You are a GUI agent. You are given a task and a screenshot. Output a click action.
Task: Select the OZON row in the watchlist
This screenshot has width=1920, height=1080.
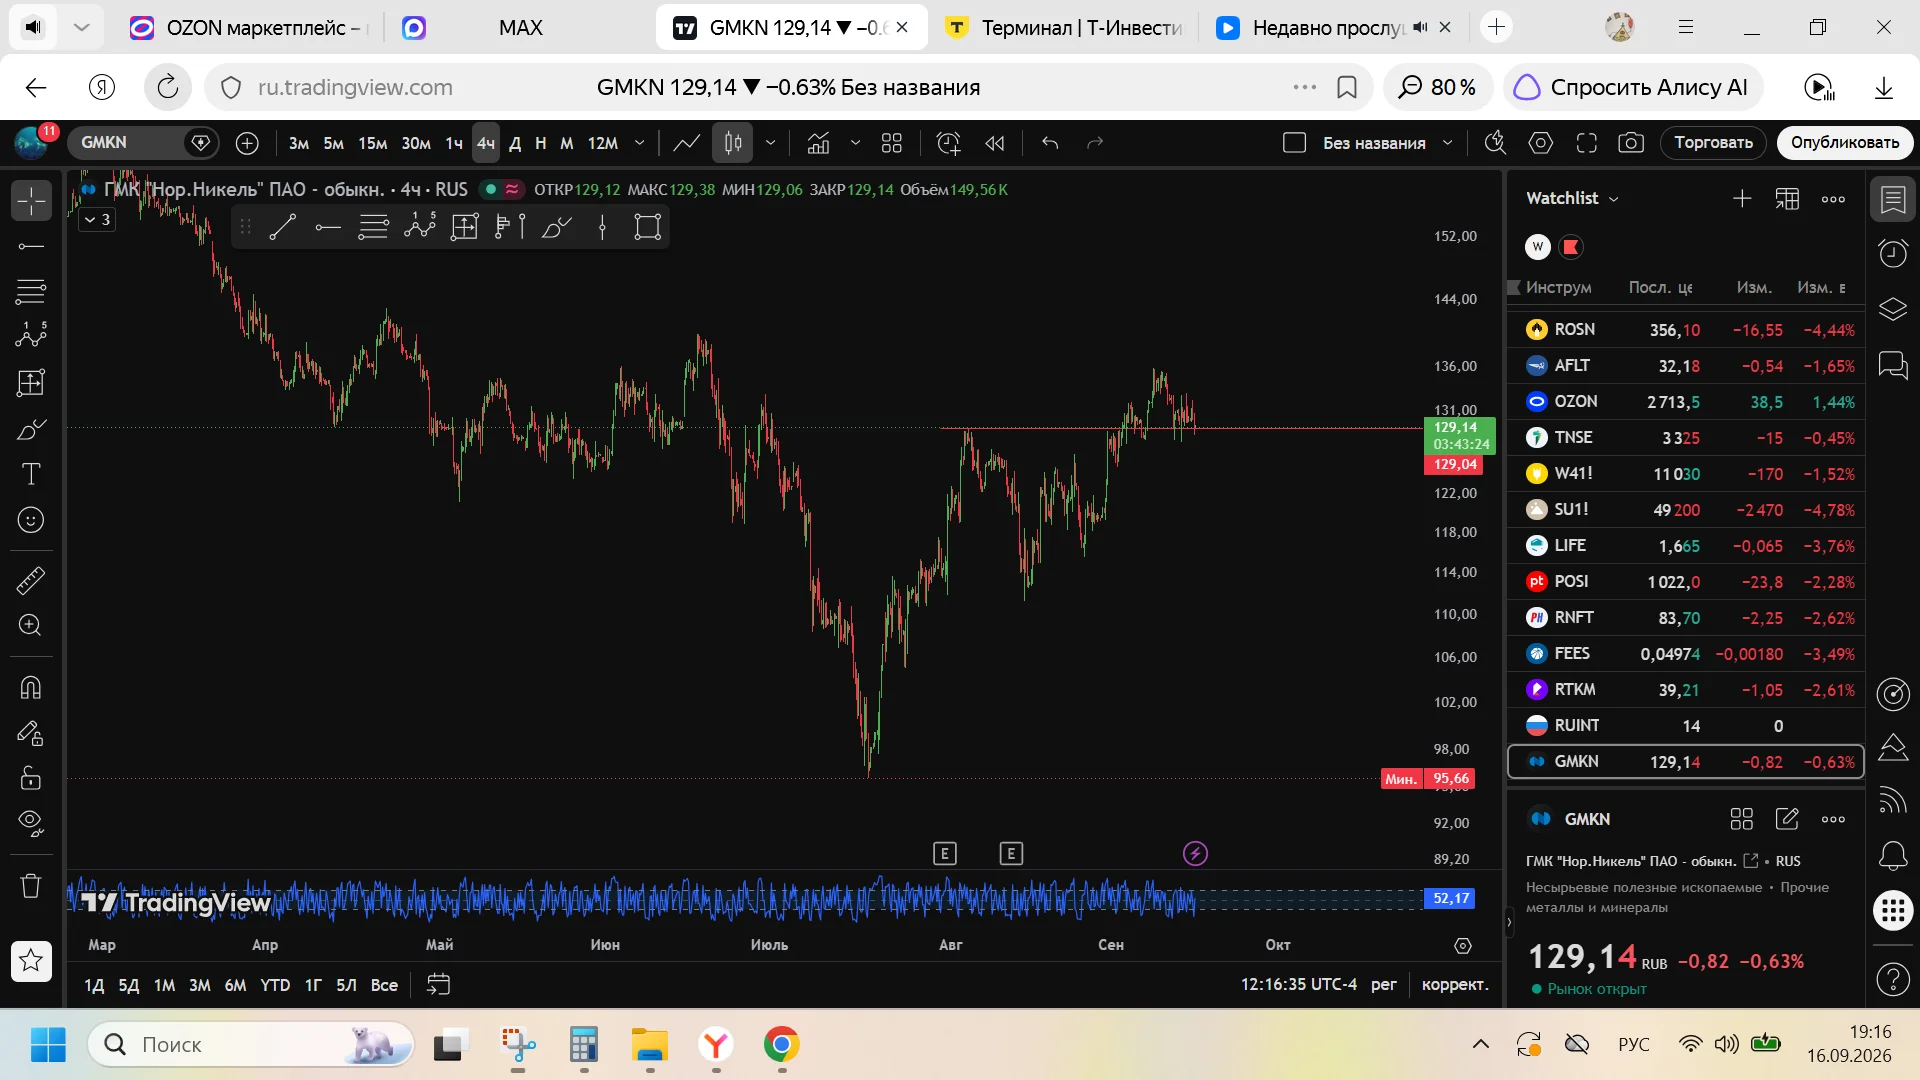[x=1686, y=402]
